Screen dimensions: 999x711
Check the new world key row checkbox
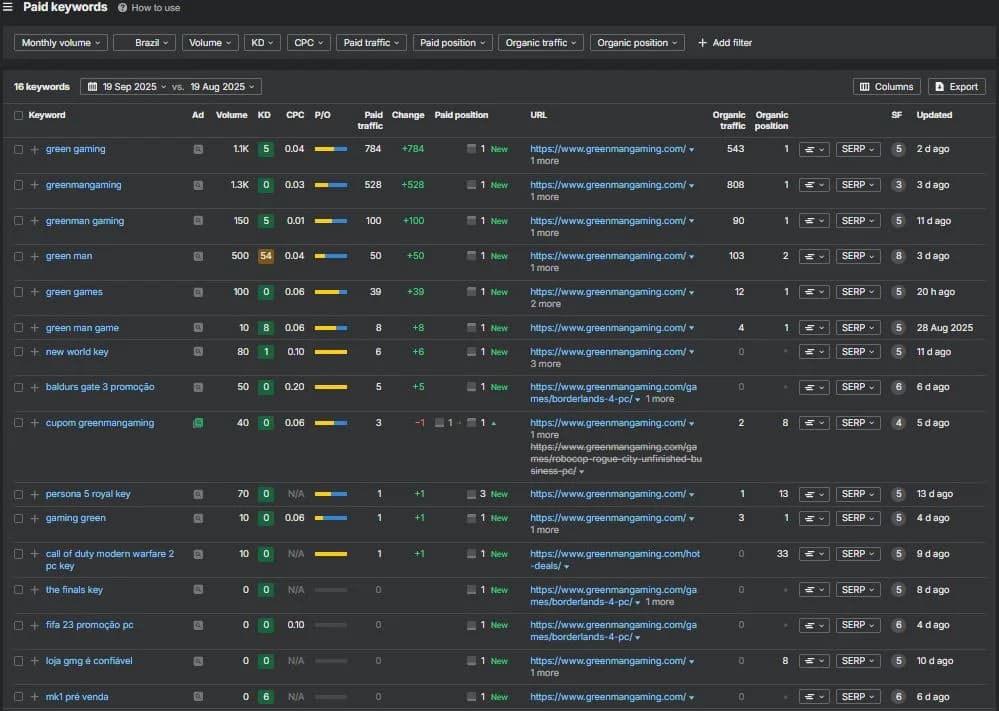tap(18, 352)
